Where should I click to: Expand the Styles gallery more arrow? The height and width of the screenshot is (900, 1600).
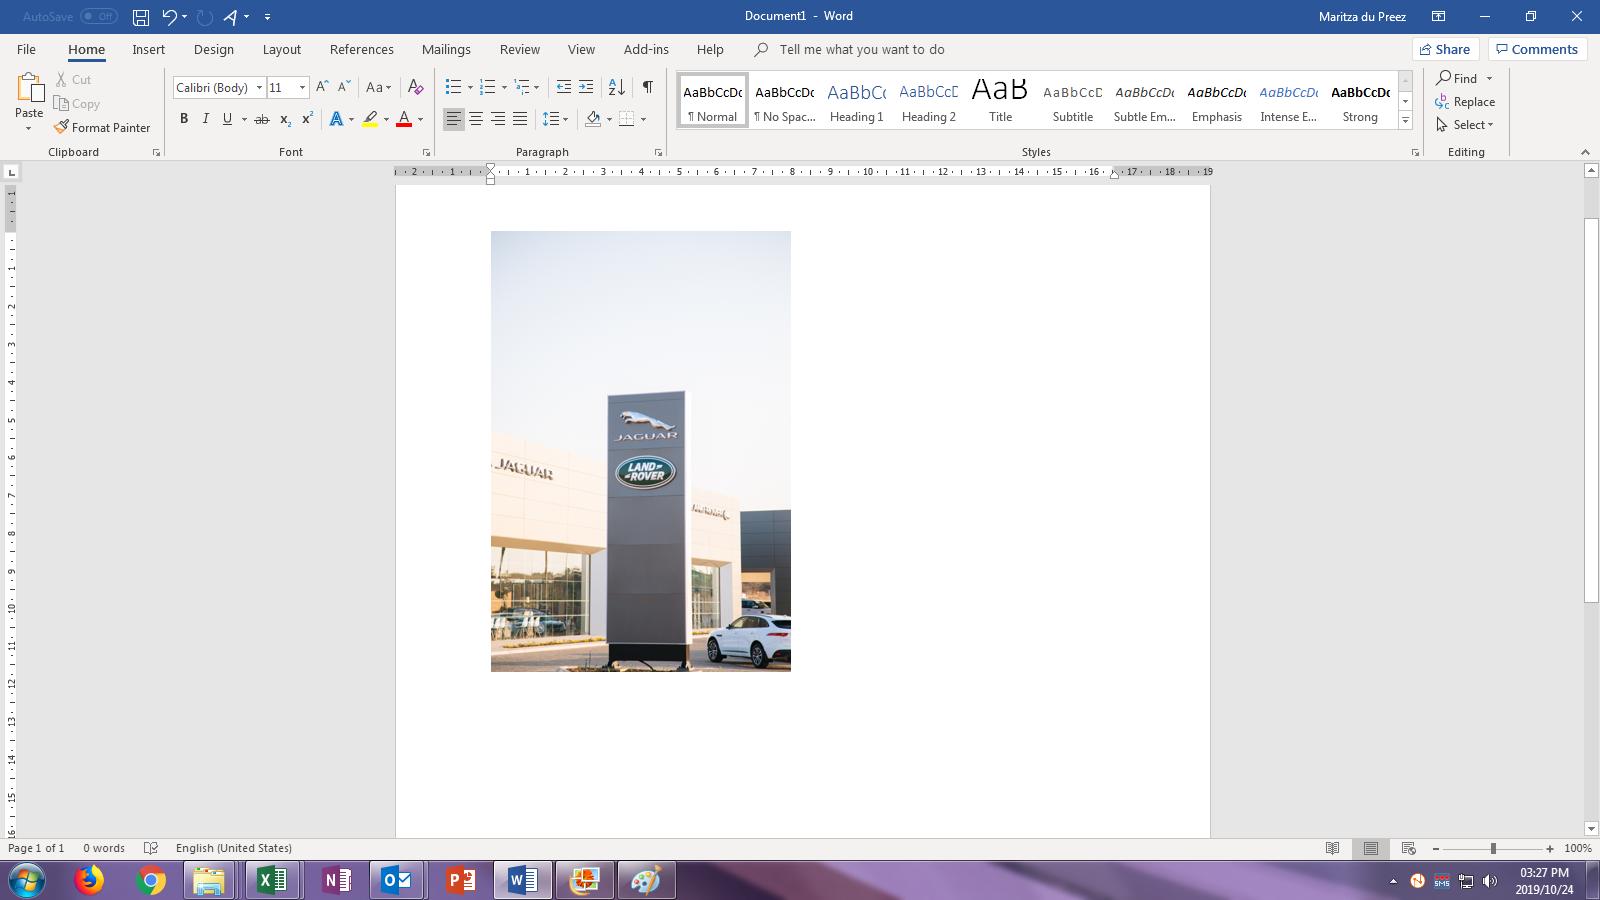[1405, 121]
